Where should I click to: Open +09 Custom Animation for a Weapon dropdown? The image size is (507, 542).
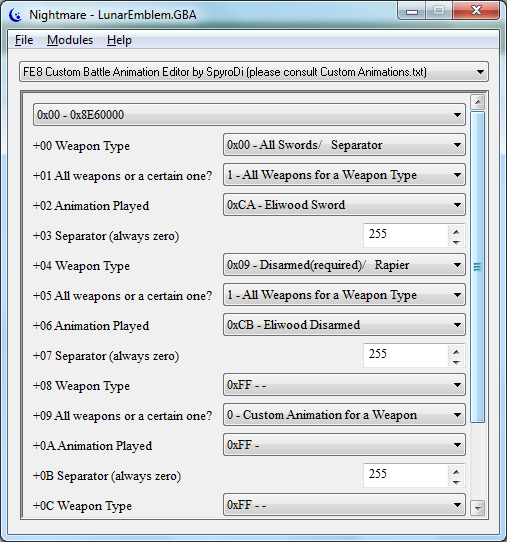point(344,415)
